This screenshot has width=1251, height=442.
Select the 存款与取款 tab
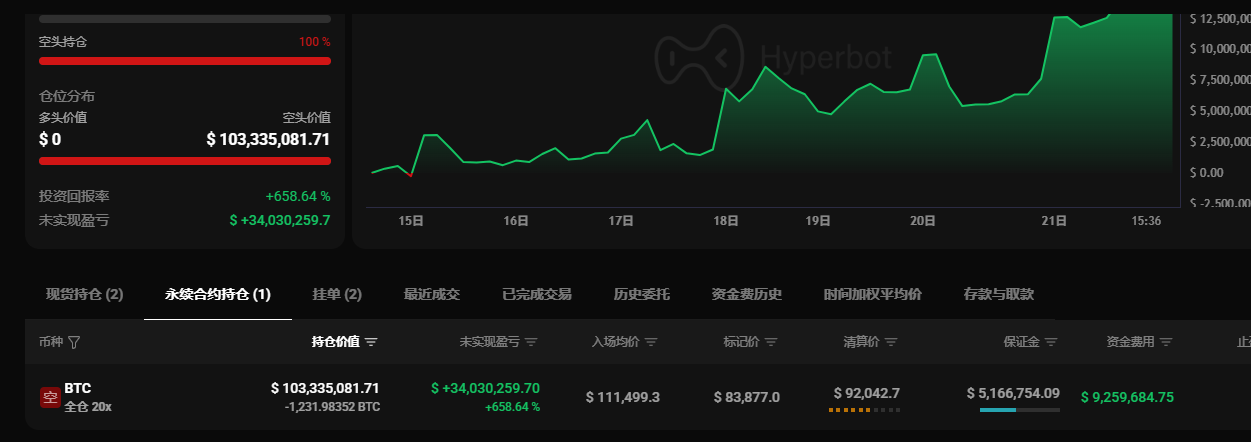click(x=998, y=294)
